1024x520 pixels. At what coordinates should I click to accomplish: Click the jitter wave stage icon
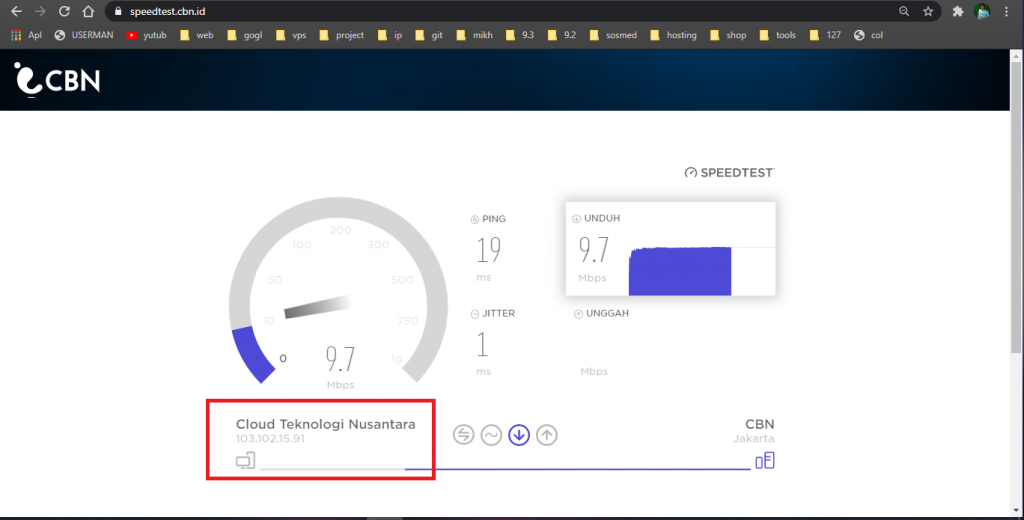[491, 435]
